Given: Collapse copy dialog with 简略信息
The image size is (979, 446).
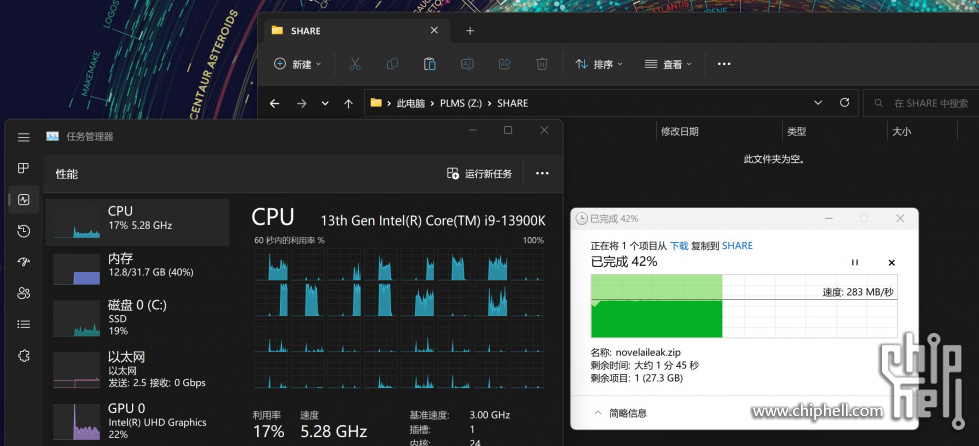Looking at the screenshot, I should pyautogui.click(x=619, y=414).
